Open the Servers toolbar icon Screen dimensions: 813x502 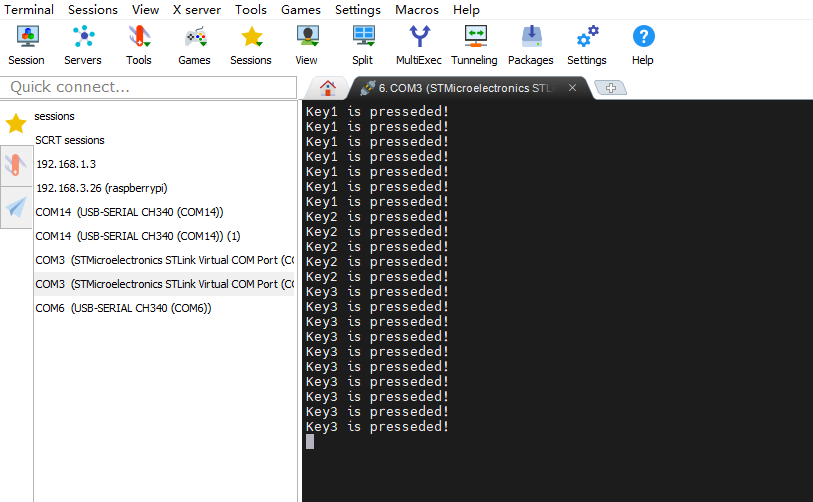tap(83, 45)
